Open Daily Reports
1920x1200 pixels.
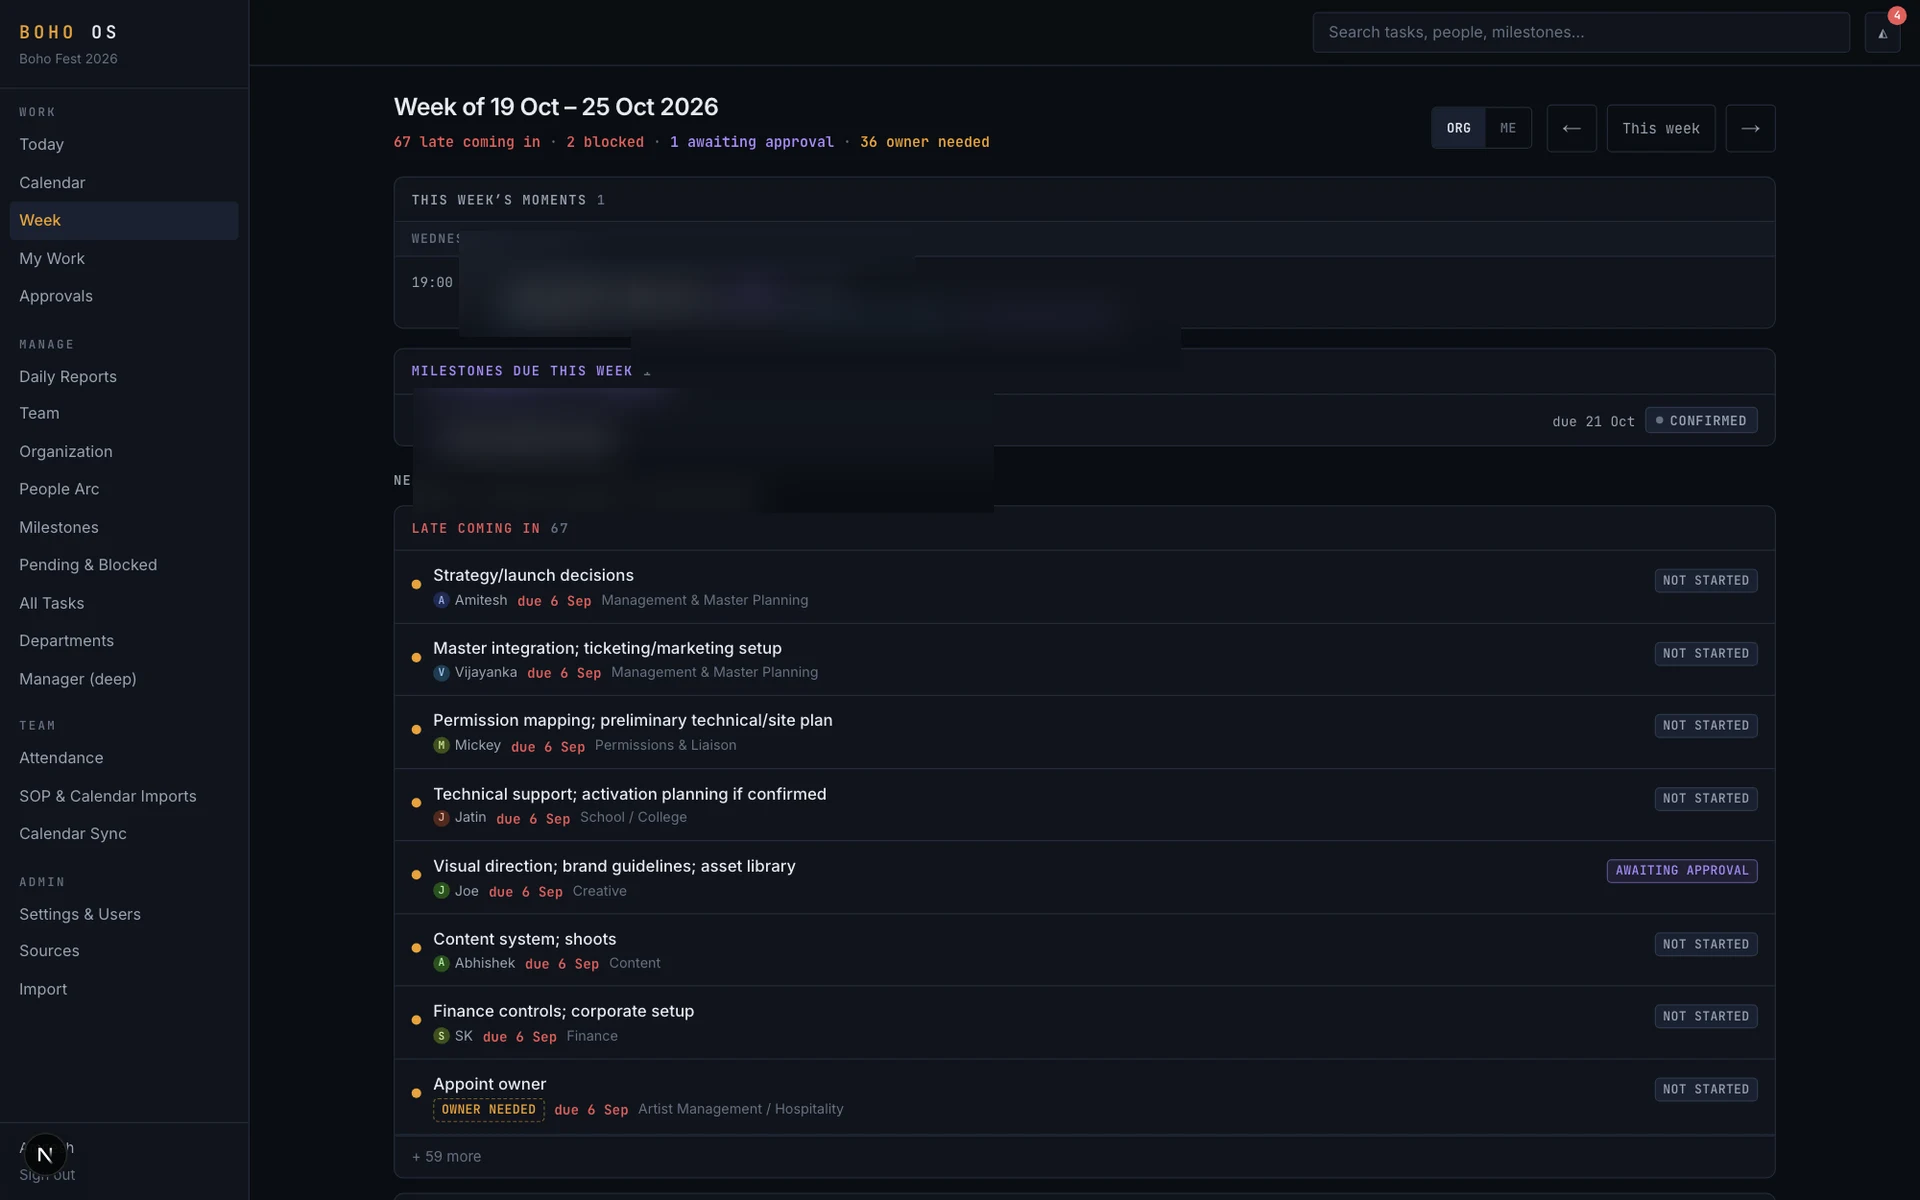coord(124,377)
